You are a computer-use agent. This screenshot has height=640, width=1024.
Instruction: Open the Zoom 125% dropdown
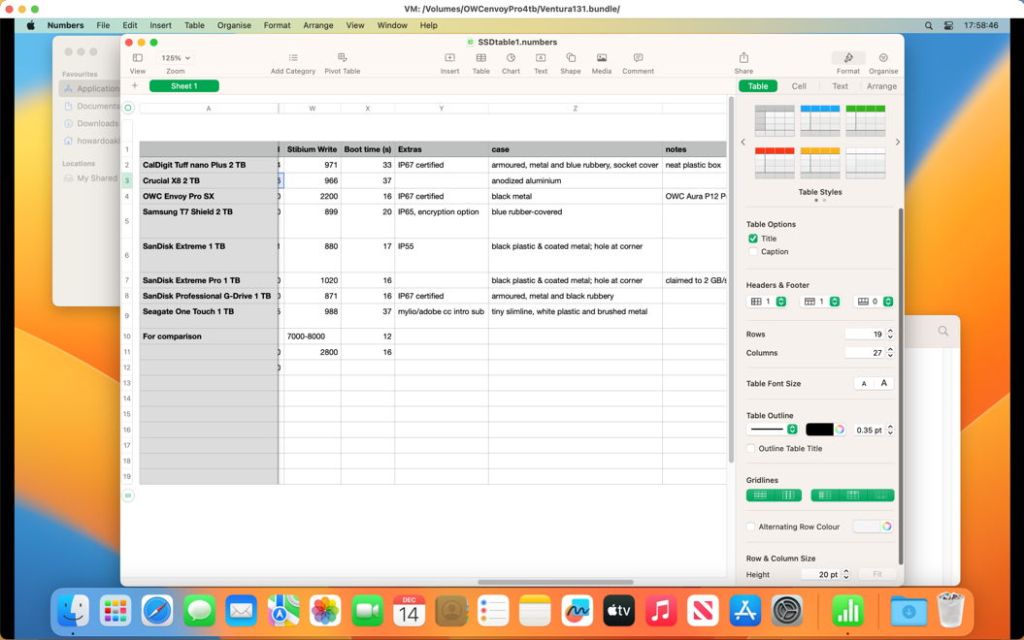pos(175,58)
